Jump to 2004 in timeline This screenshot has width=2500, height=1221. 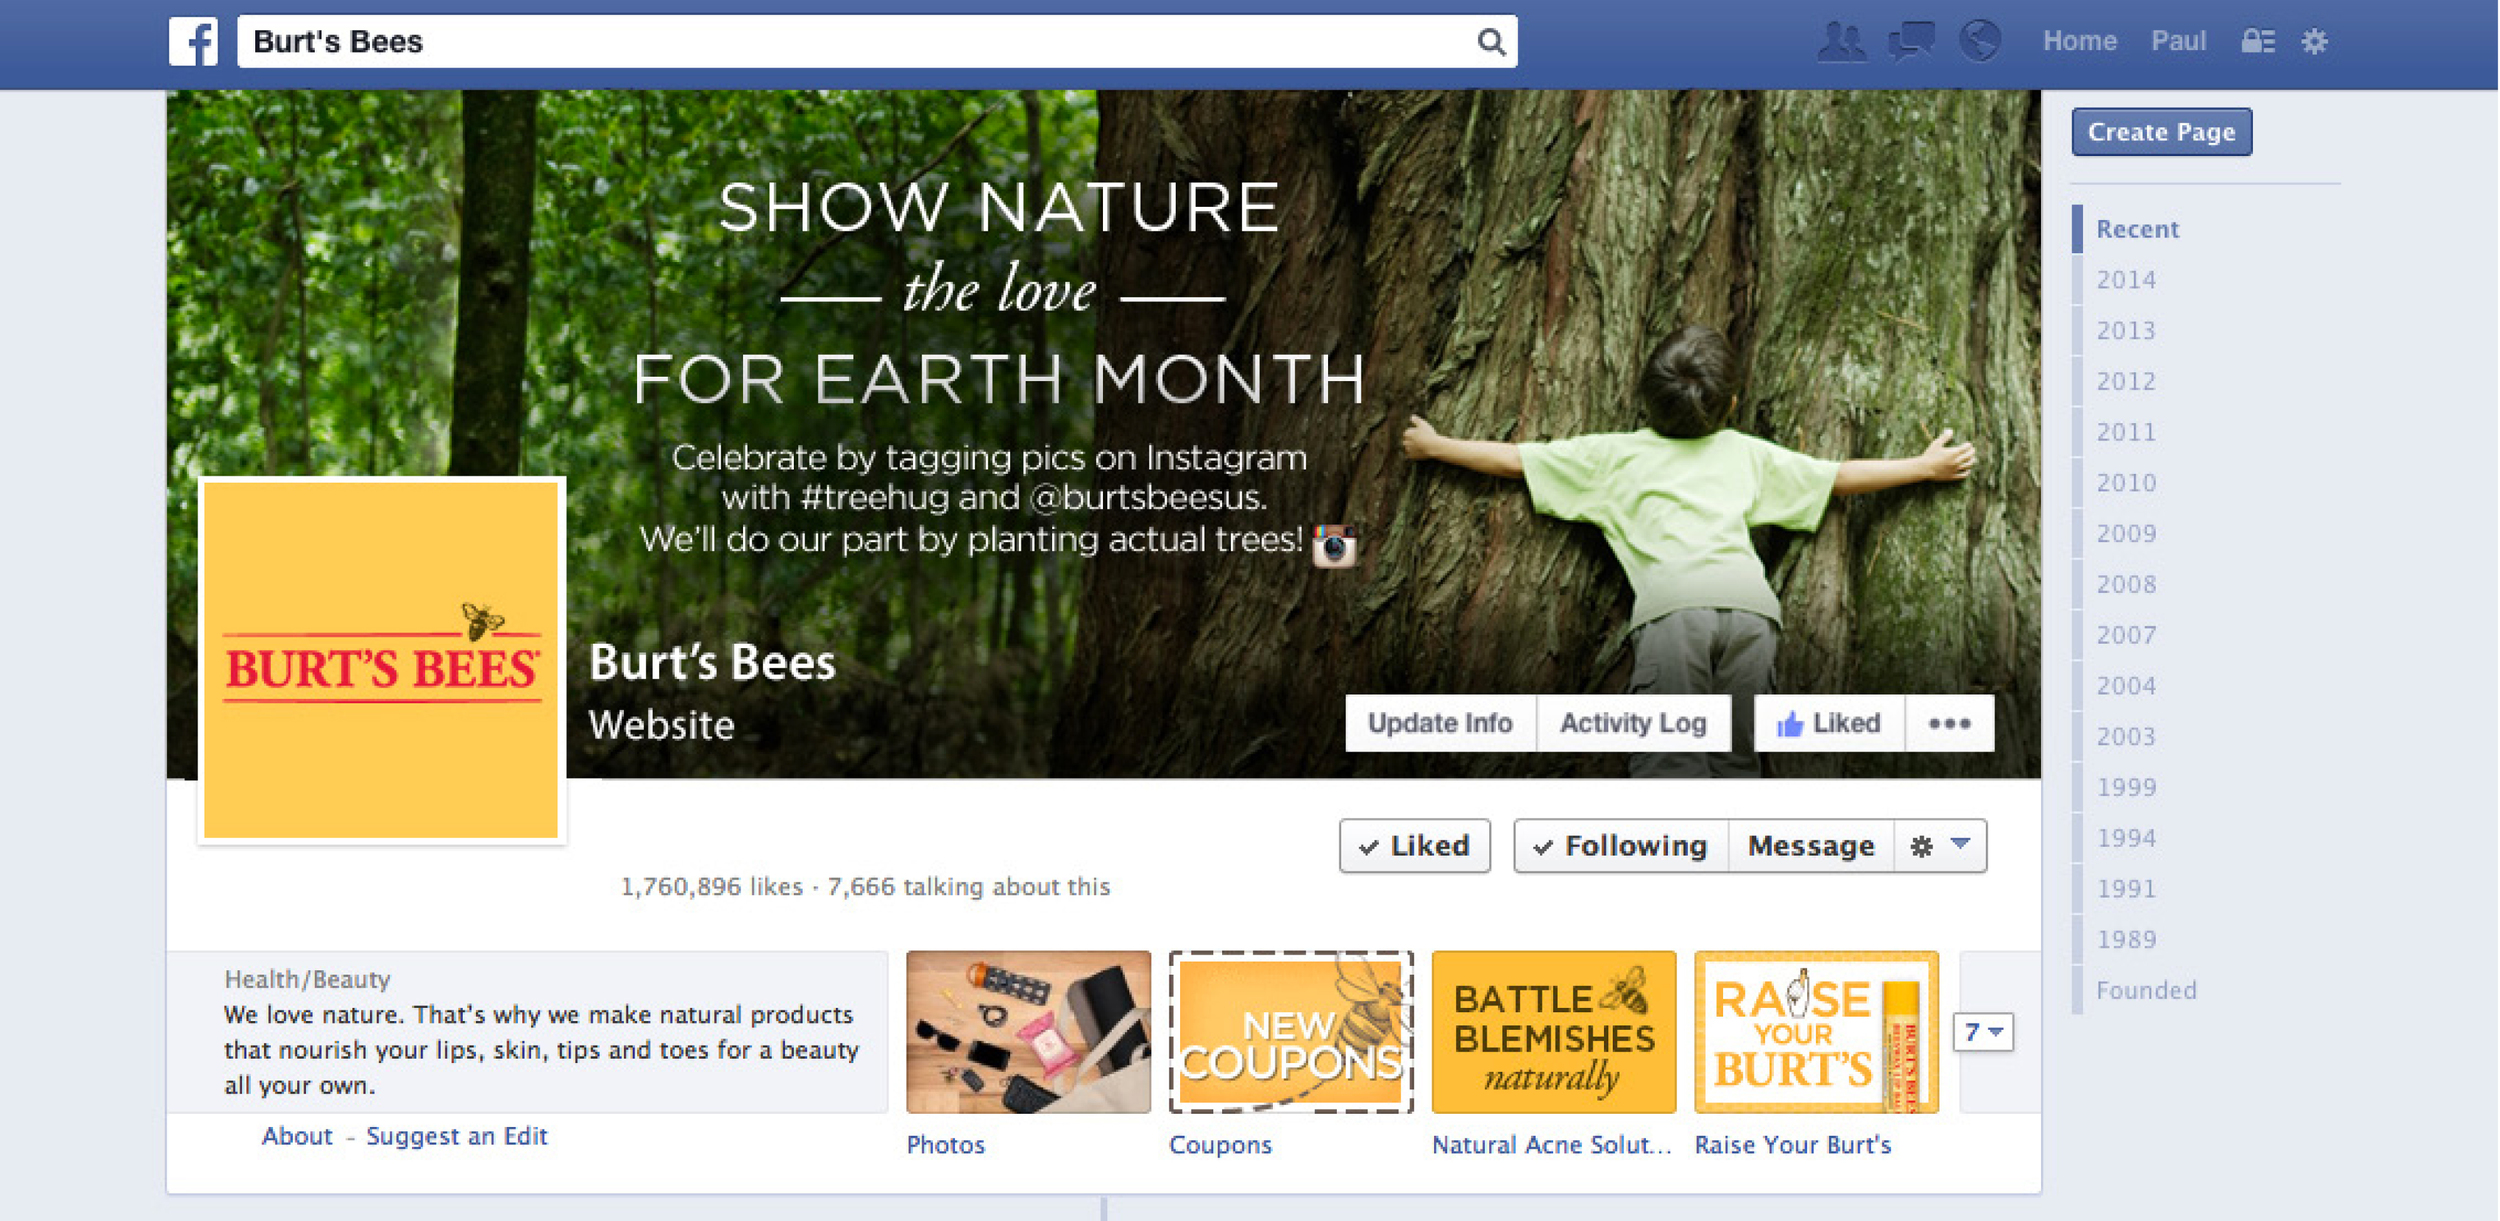point(2126,686)
